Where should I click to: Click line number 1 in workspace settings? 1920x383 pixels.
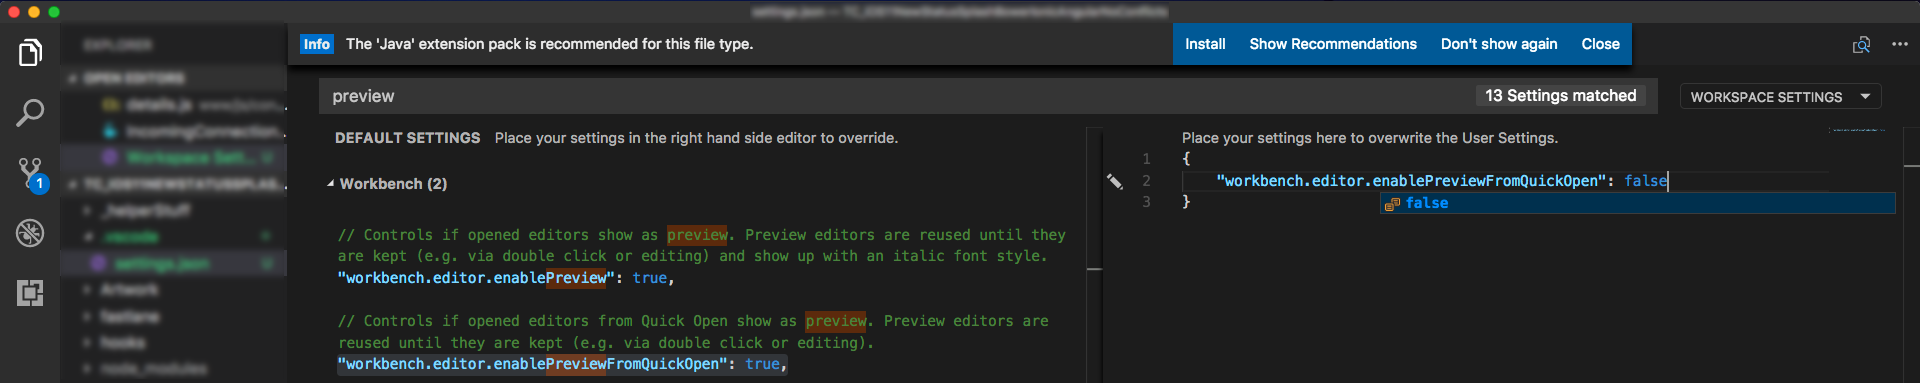1146,159
